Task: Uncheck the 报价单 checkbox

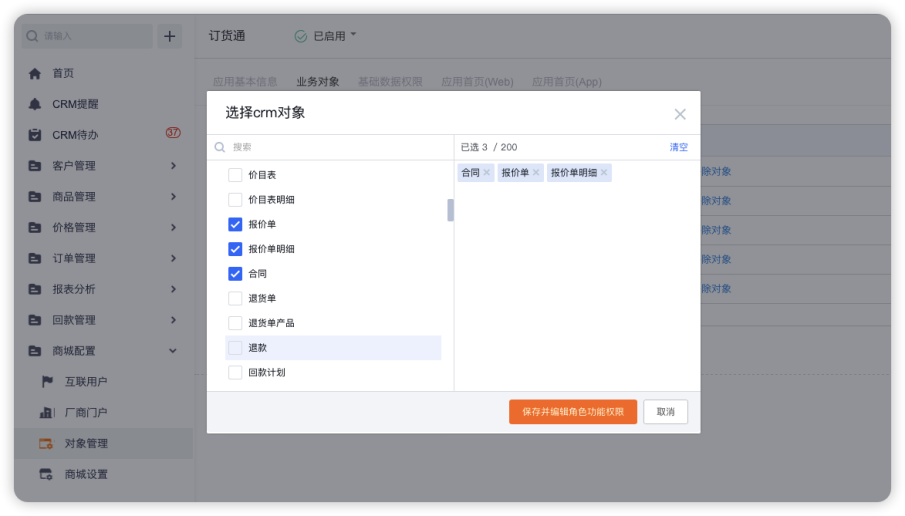Action: click(x=235, y=224)
